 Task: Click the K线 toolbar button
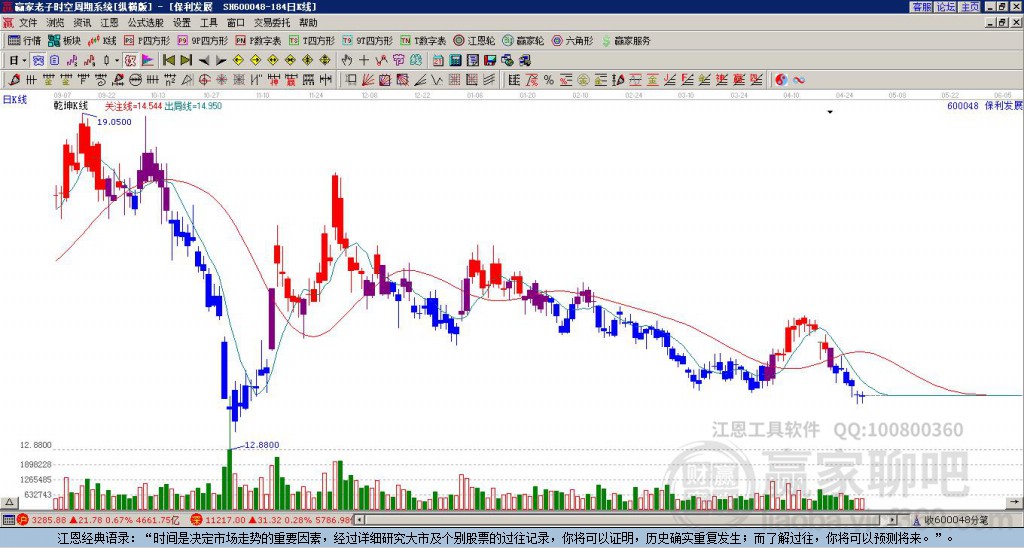pos(101,40)
